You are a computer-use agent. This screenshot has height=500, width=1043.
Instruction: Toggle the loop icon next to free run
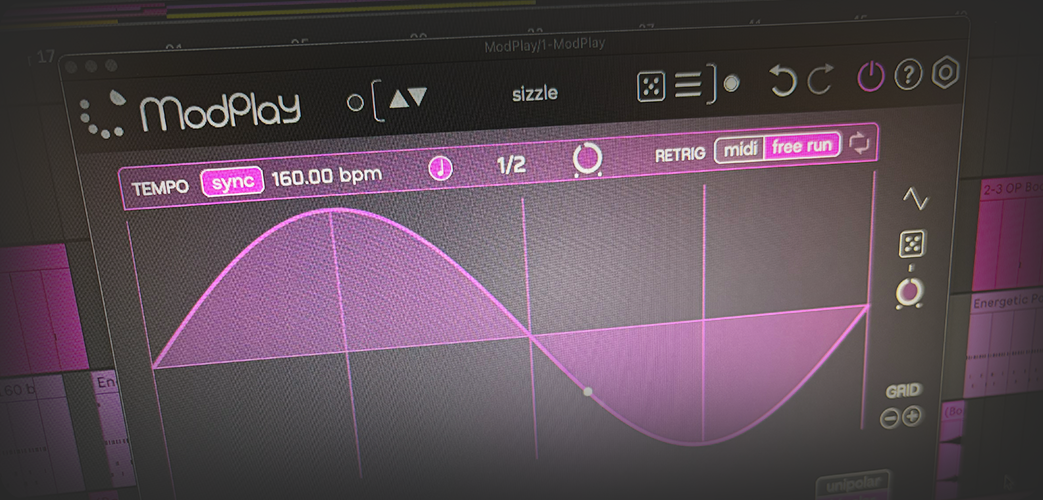[x=859, y=144]
